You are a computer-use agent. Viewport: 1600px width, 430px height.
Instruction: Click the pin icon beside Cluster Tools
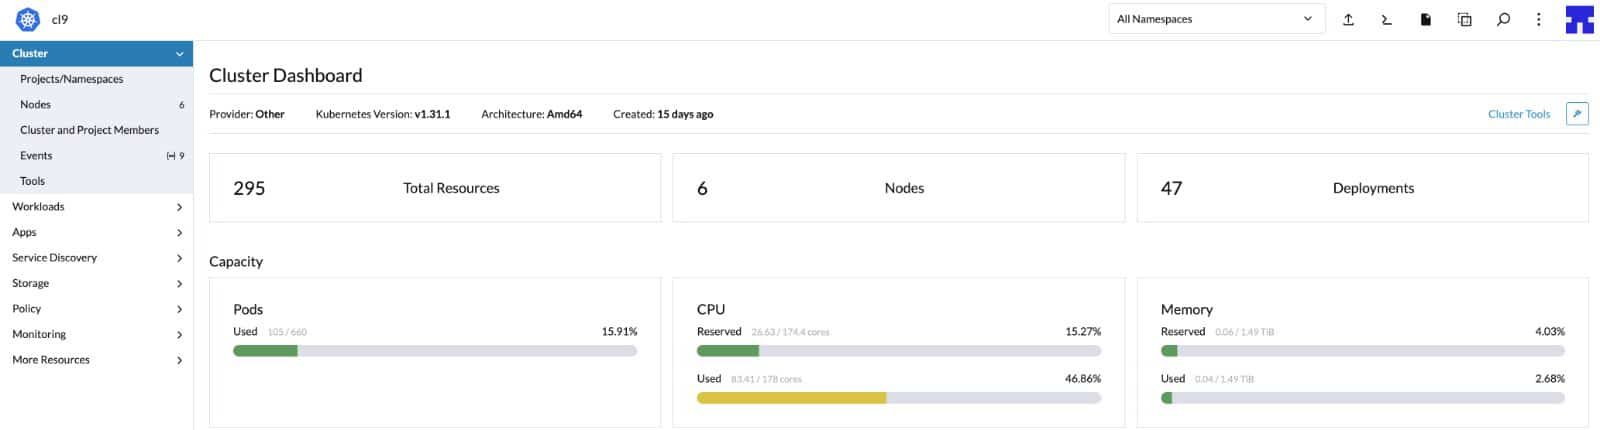click(1576, 114)
